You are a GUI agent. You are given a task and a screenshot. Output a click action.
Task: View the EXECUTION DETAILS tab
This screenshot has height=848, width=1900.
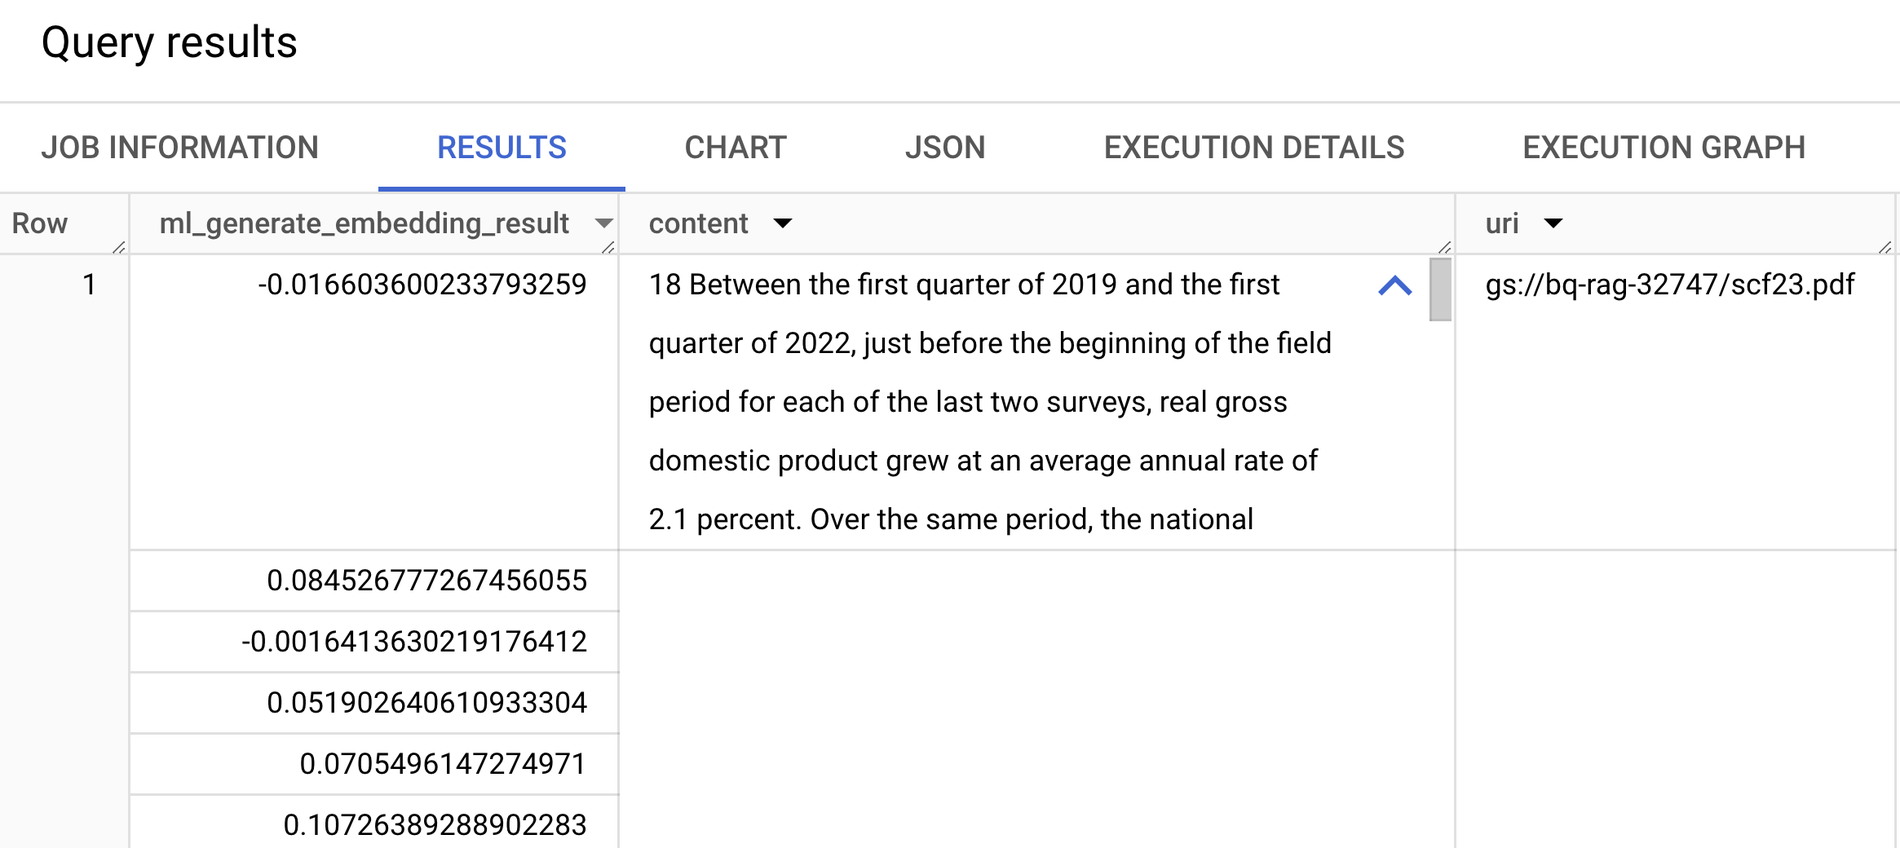[x=1254, y=148]
